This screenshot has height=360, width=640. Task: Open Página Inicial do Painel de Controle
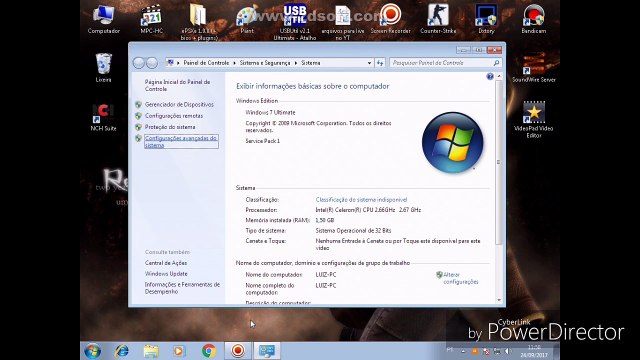[178, 85]
